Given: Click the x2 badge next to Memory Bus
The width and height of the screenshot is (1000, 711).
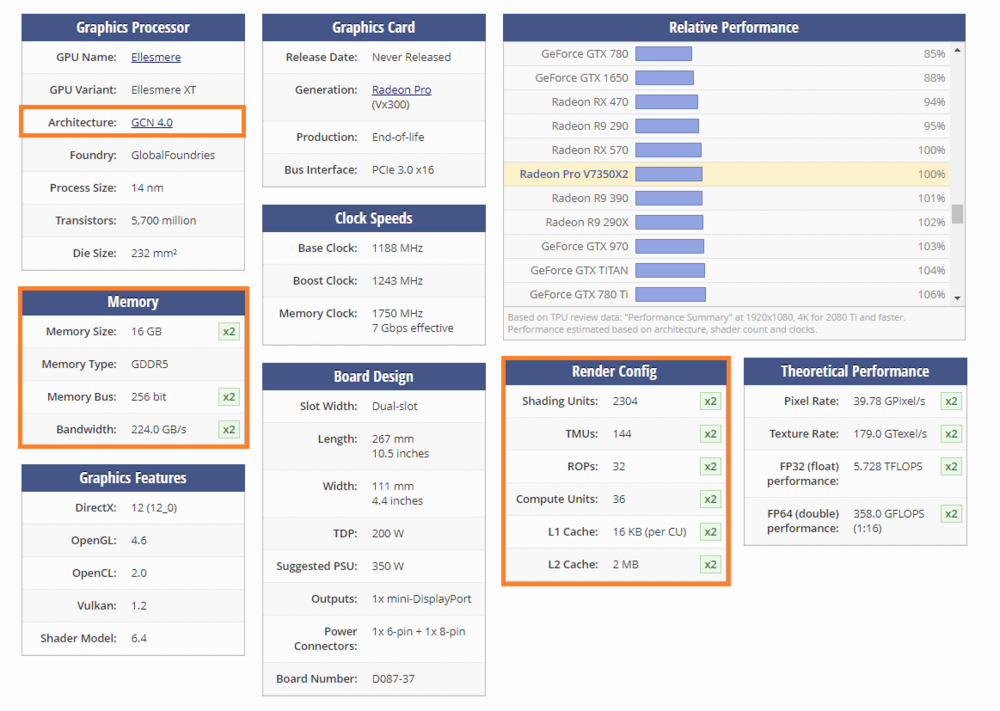Looking at the screenshot, I should tap(229, 397).
